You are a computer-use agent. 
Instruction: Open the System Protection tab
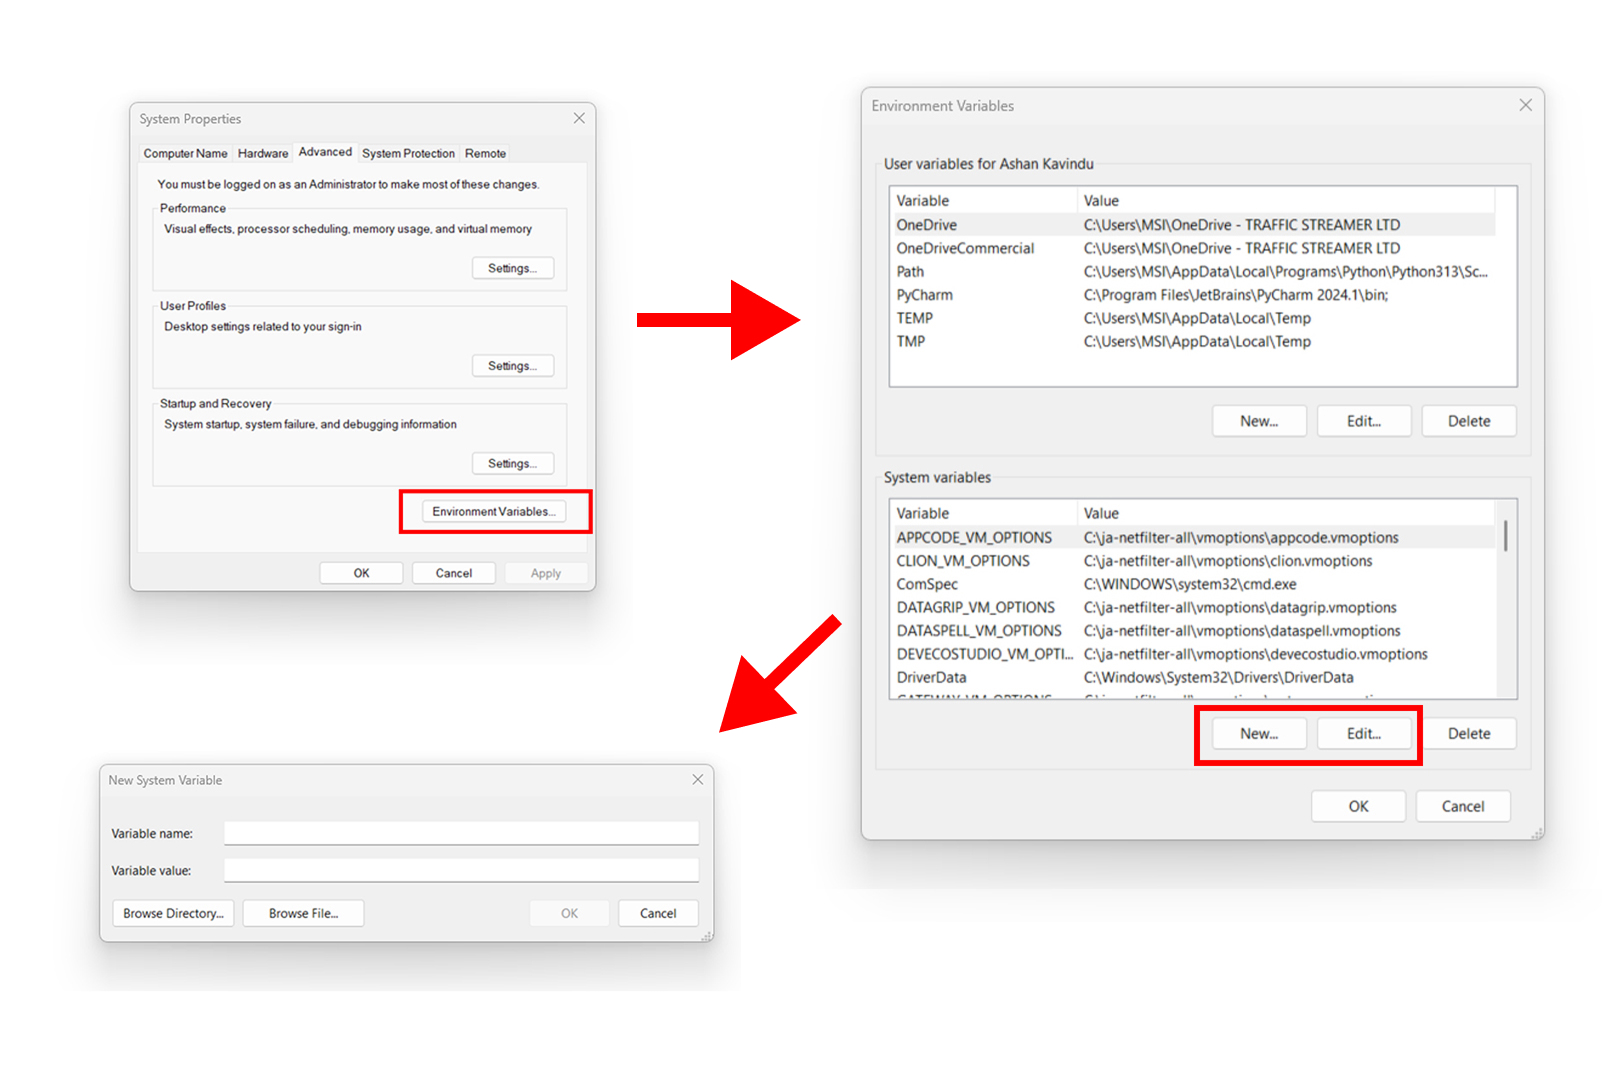pos(408,153)
